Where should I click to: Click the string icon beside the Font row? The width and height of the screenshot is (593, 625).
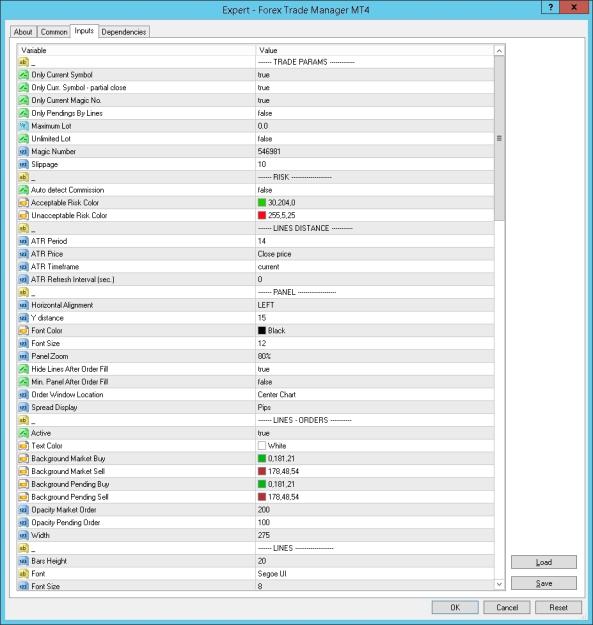click(x=24, y=574)
